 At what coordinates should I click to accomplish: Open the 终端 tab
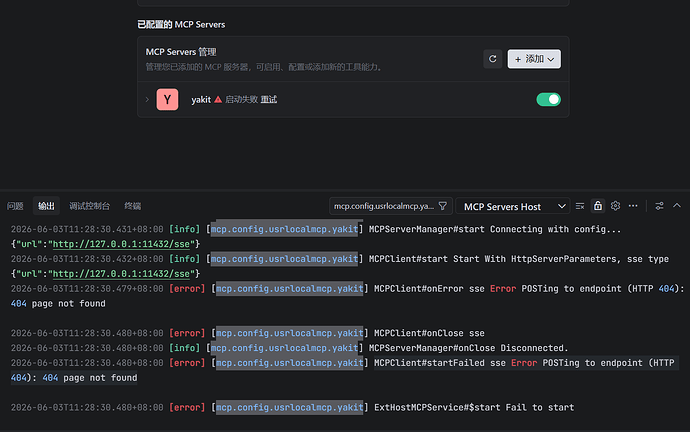132,206
